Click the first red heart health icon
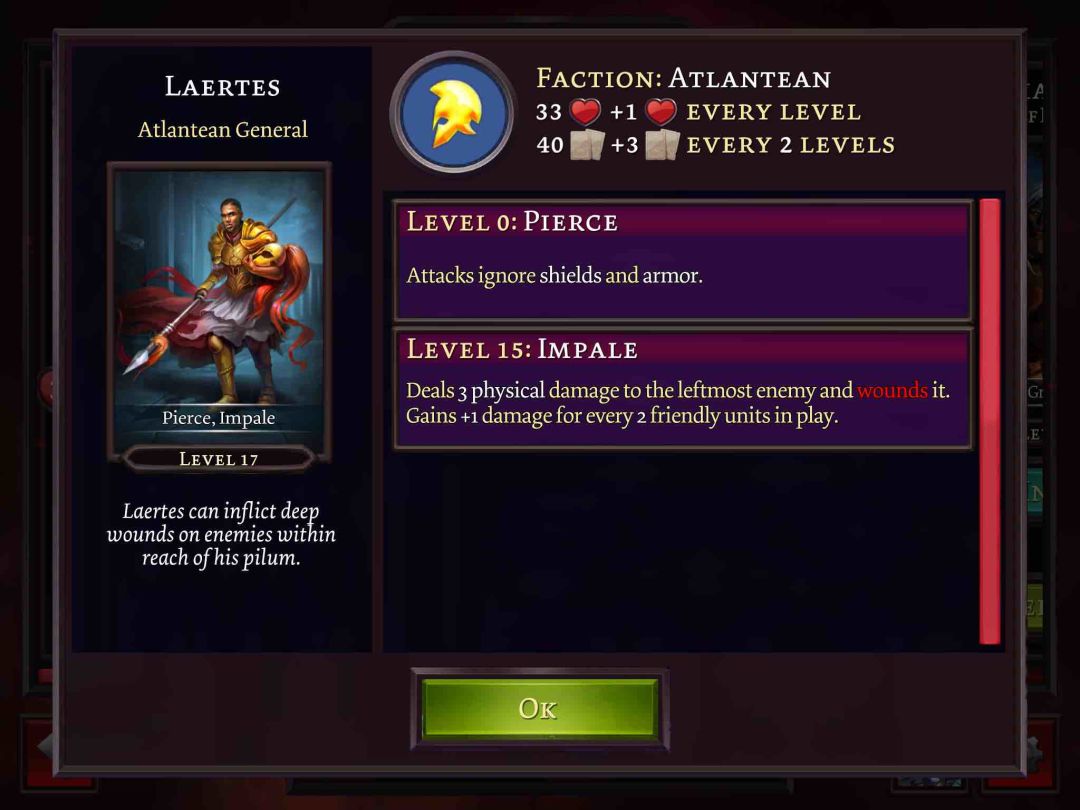The image size is (1080, 810). [585, 112]
